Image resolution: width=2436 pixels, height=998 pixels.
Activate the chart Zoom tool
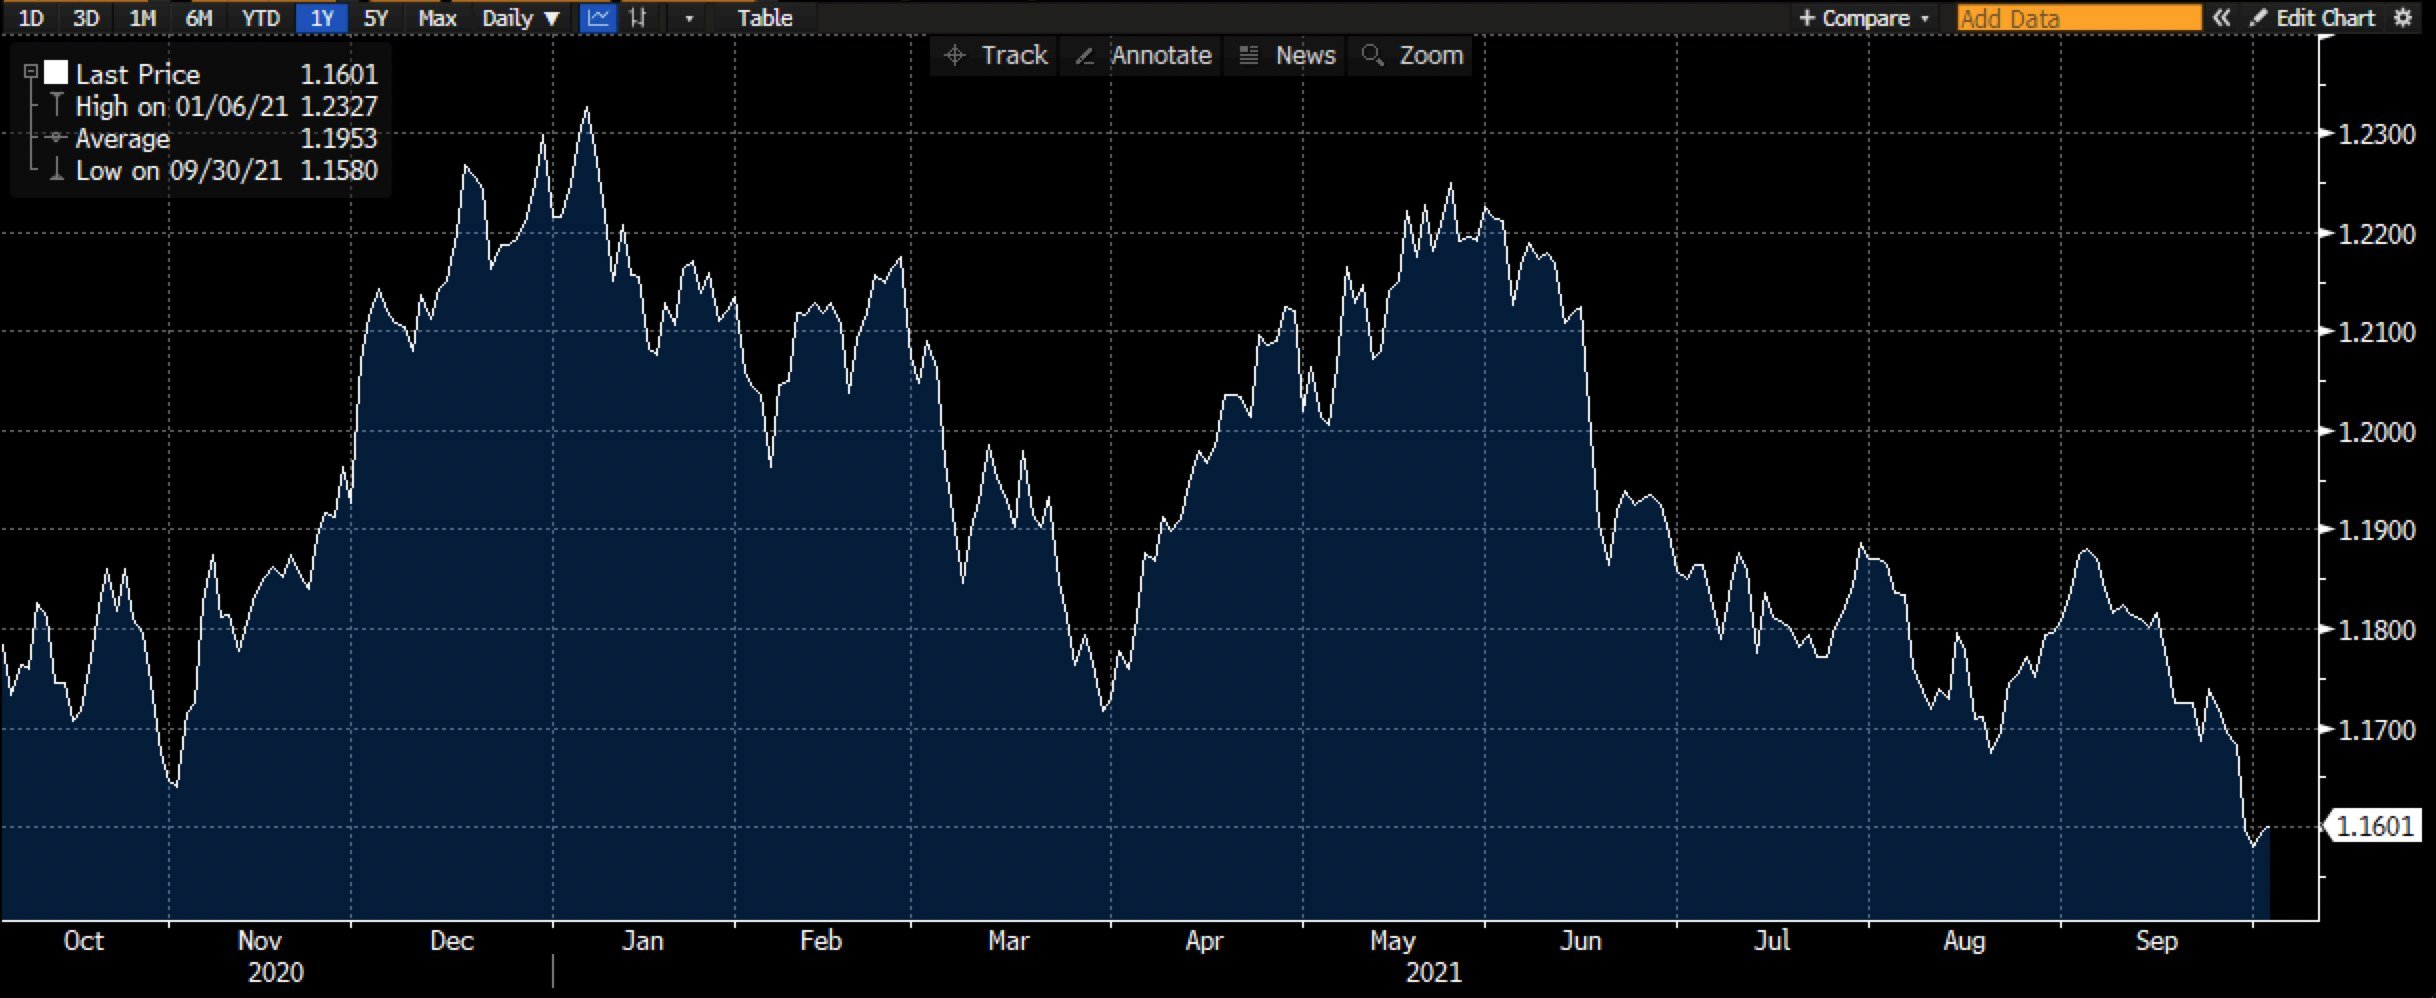pyautogui.click(x=1410, y=55)
